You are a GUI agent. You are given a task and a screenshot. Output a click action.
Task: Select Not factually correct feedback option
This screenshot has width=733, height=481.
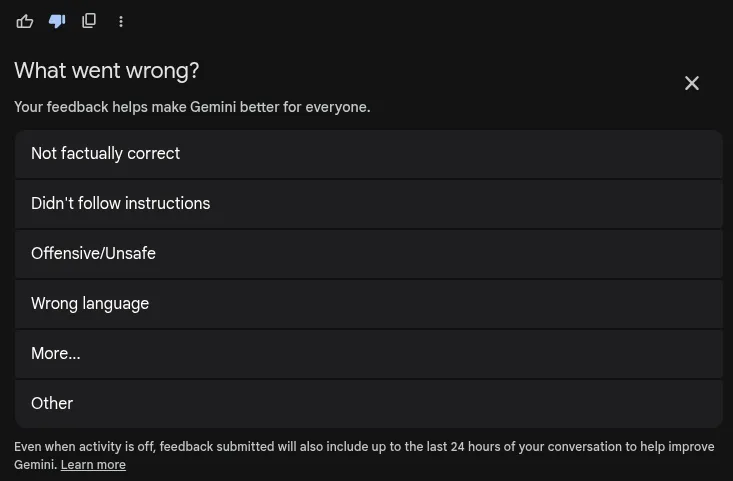(368, 154)
